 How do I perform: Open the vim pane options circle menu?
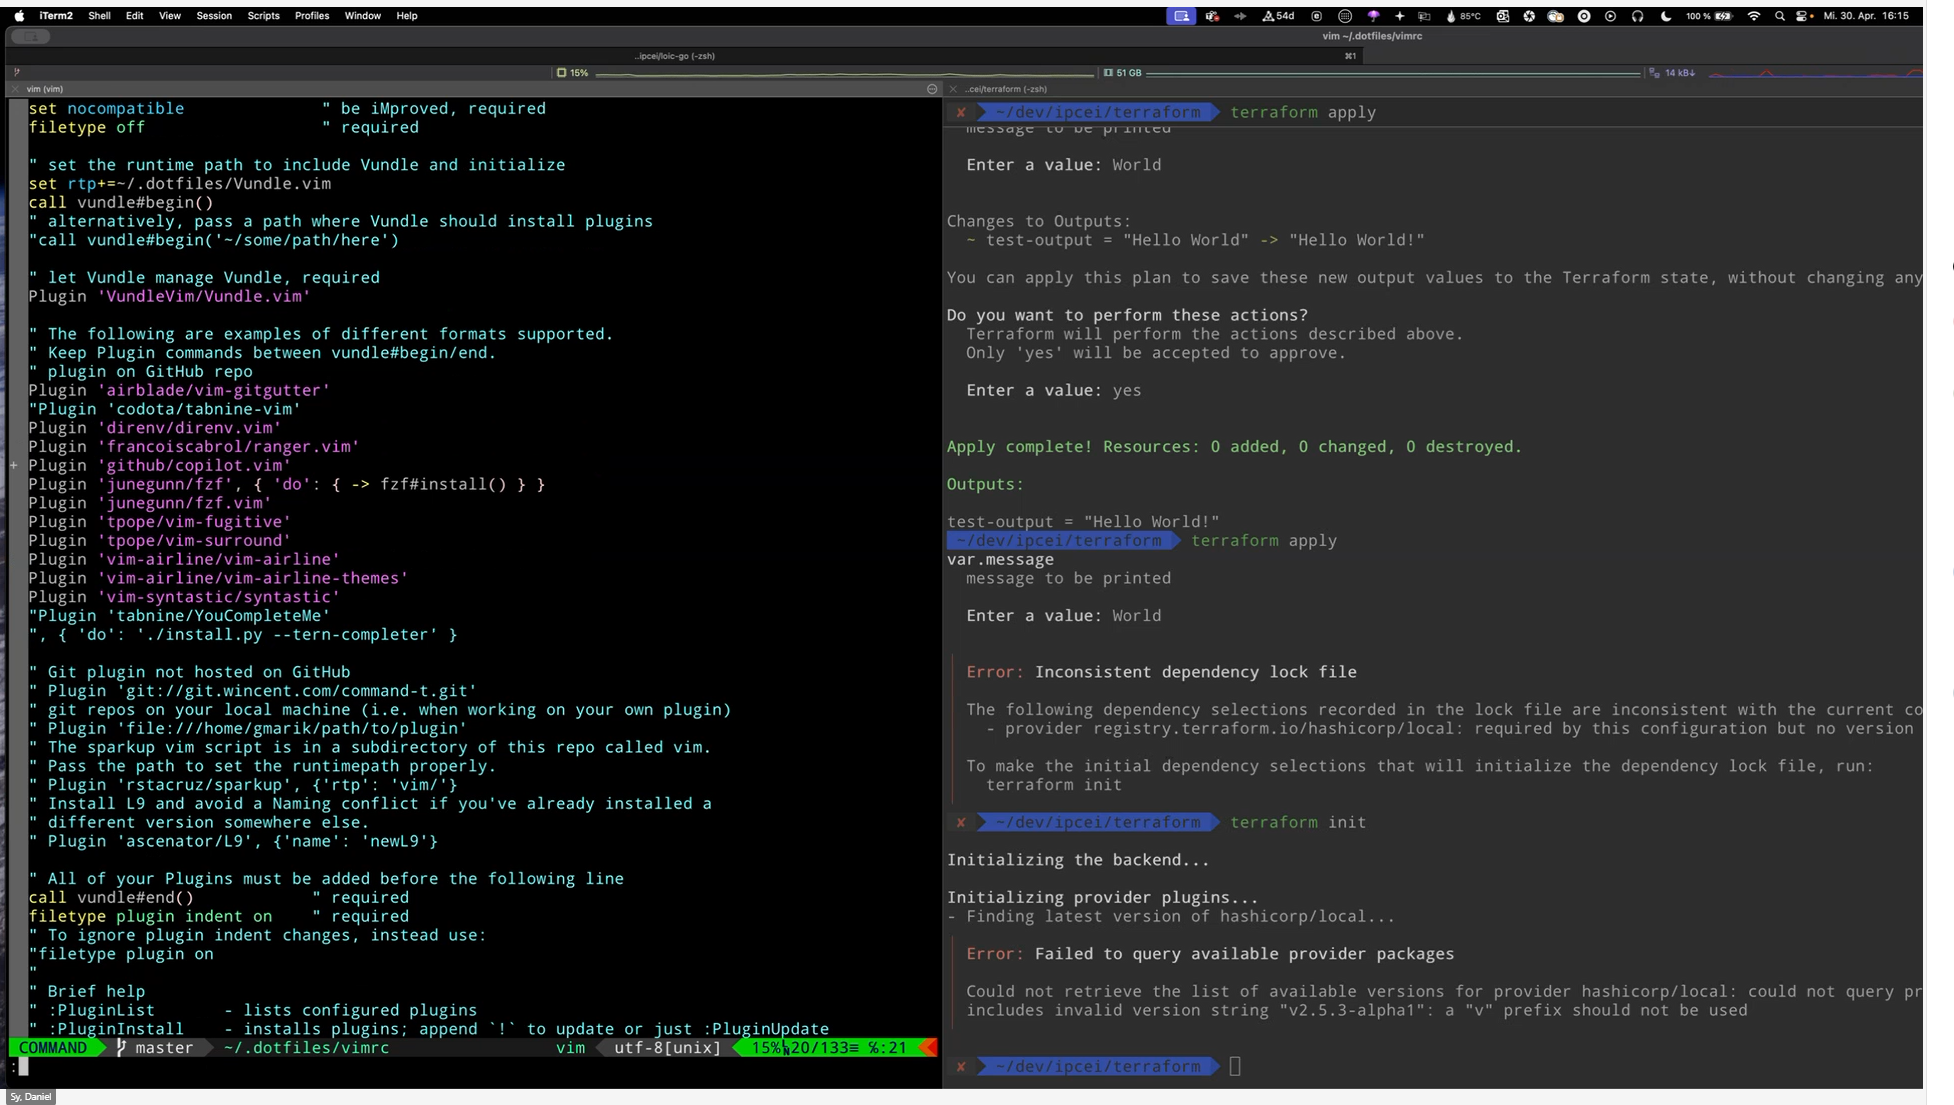932,89
